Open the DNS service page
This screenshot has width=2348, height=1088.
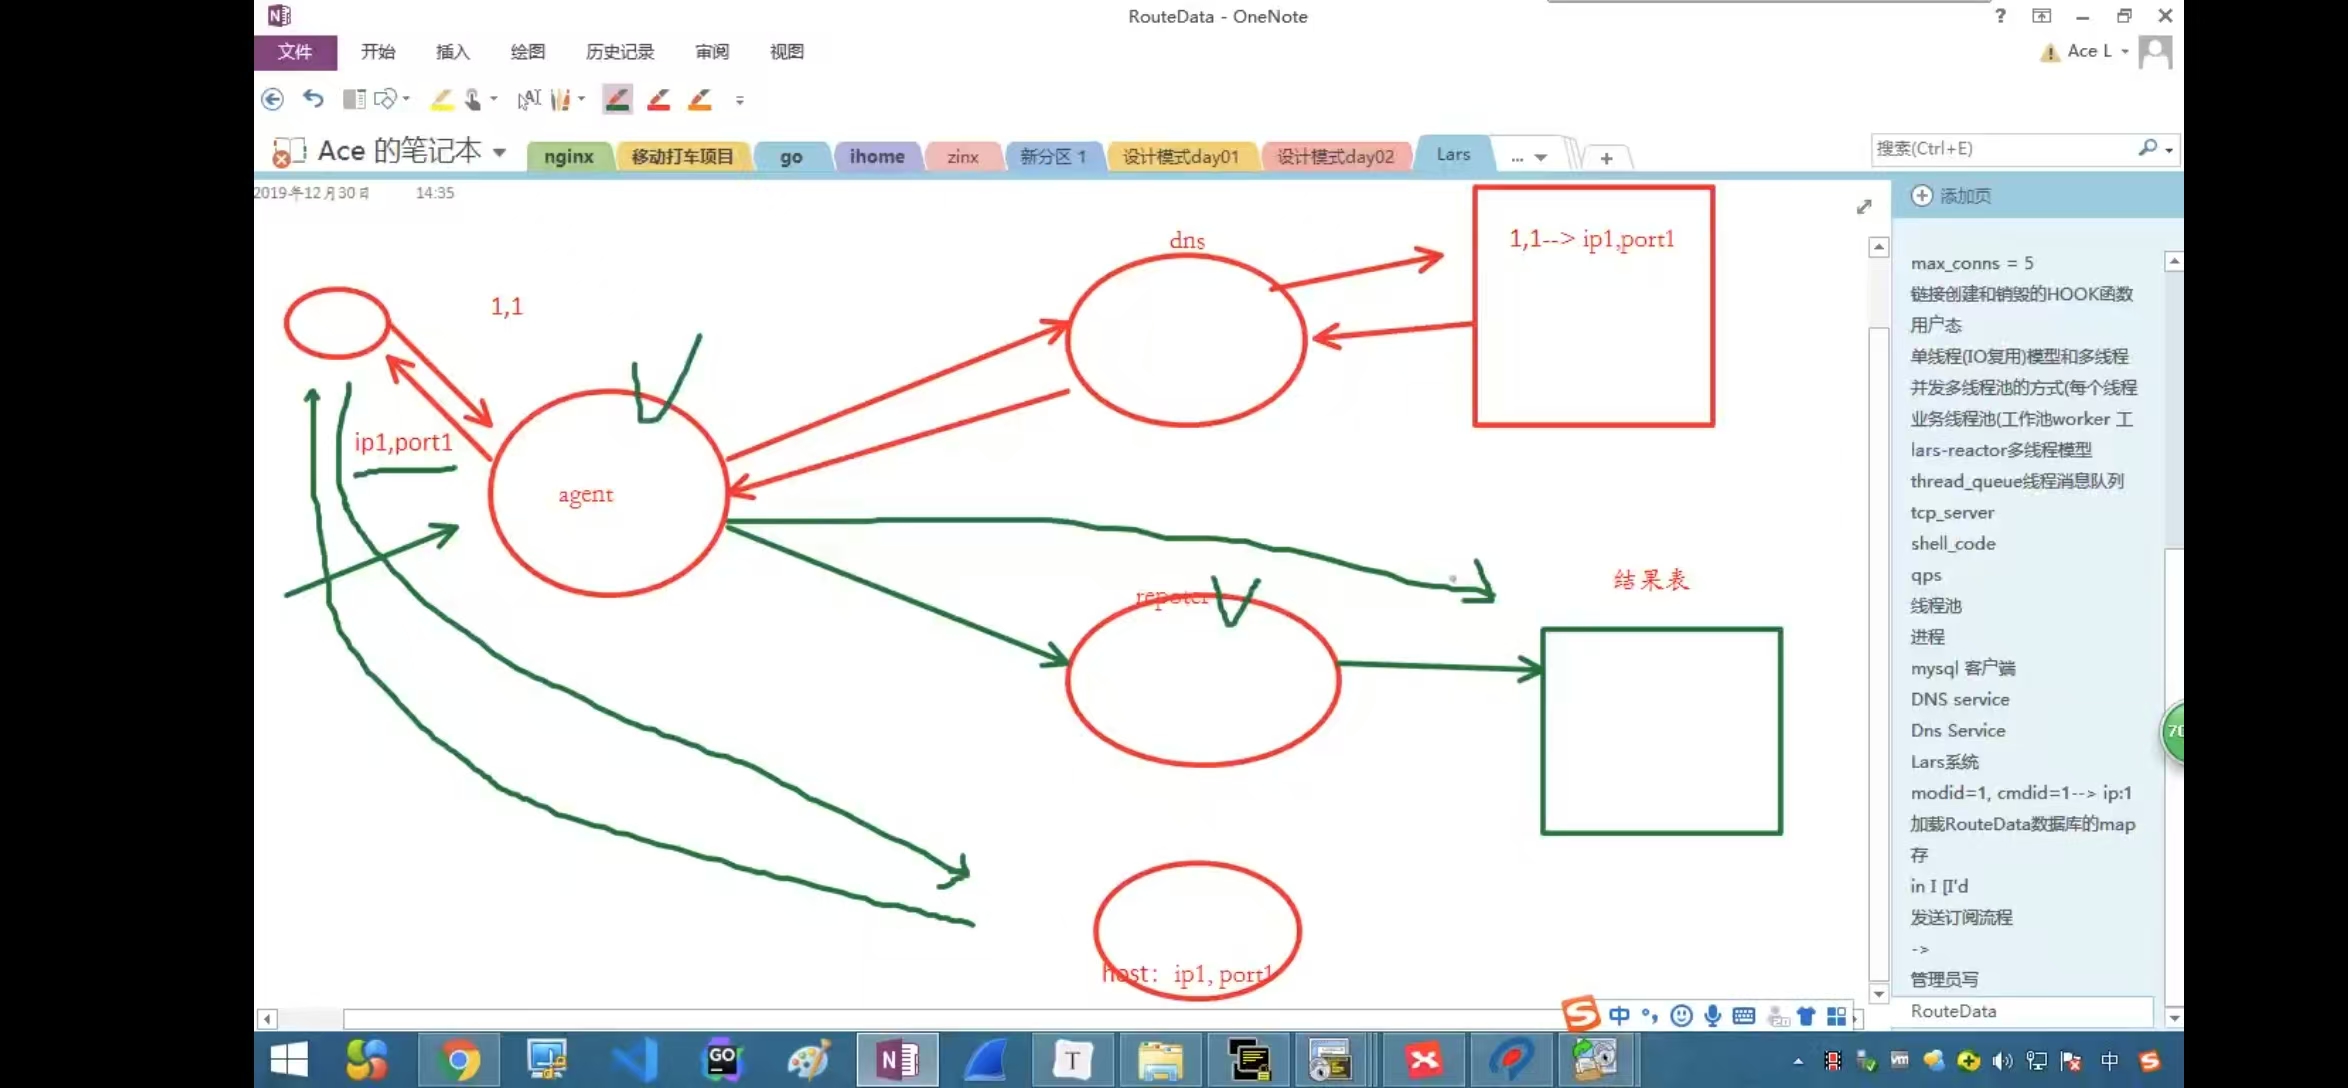coord(1959,699)
